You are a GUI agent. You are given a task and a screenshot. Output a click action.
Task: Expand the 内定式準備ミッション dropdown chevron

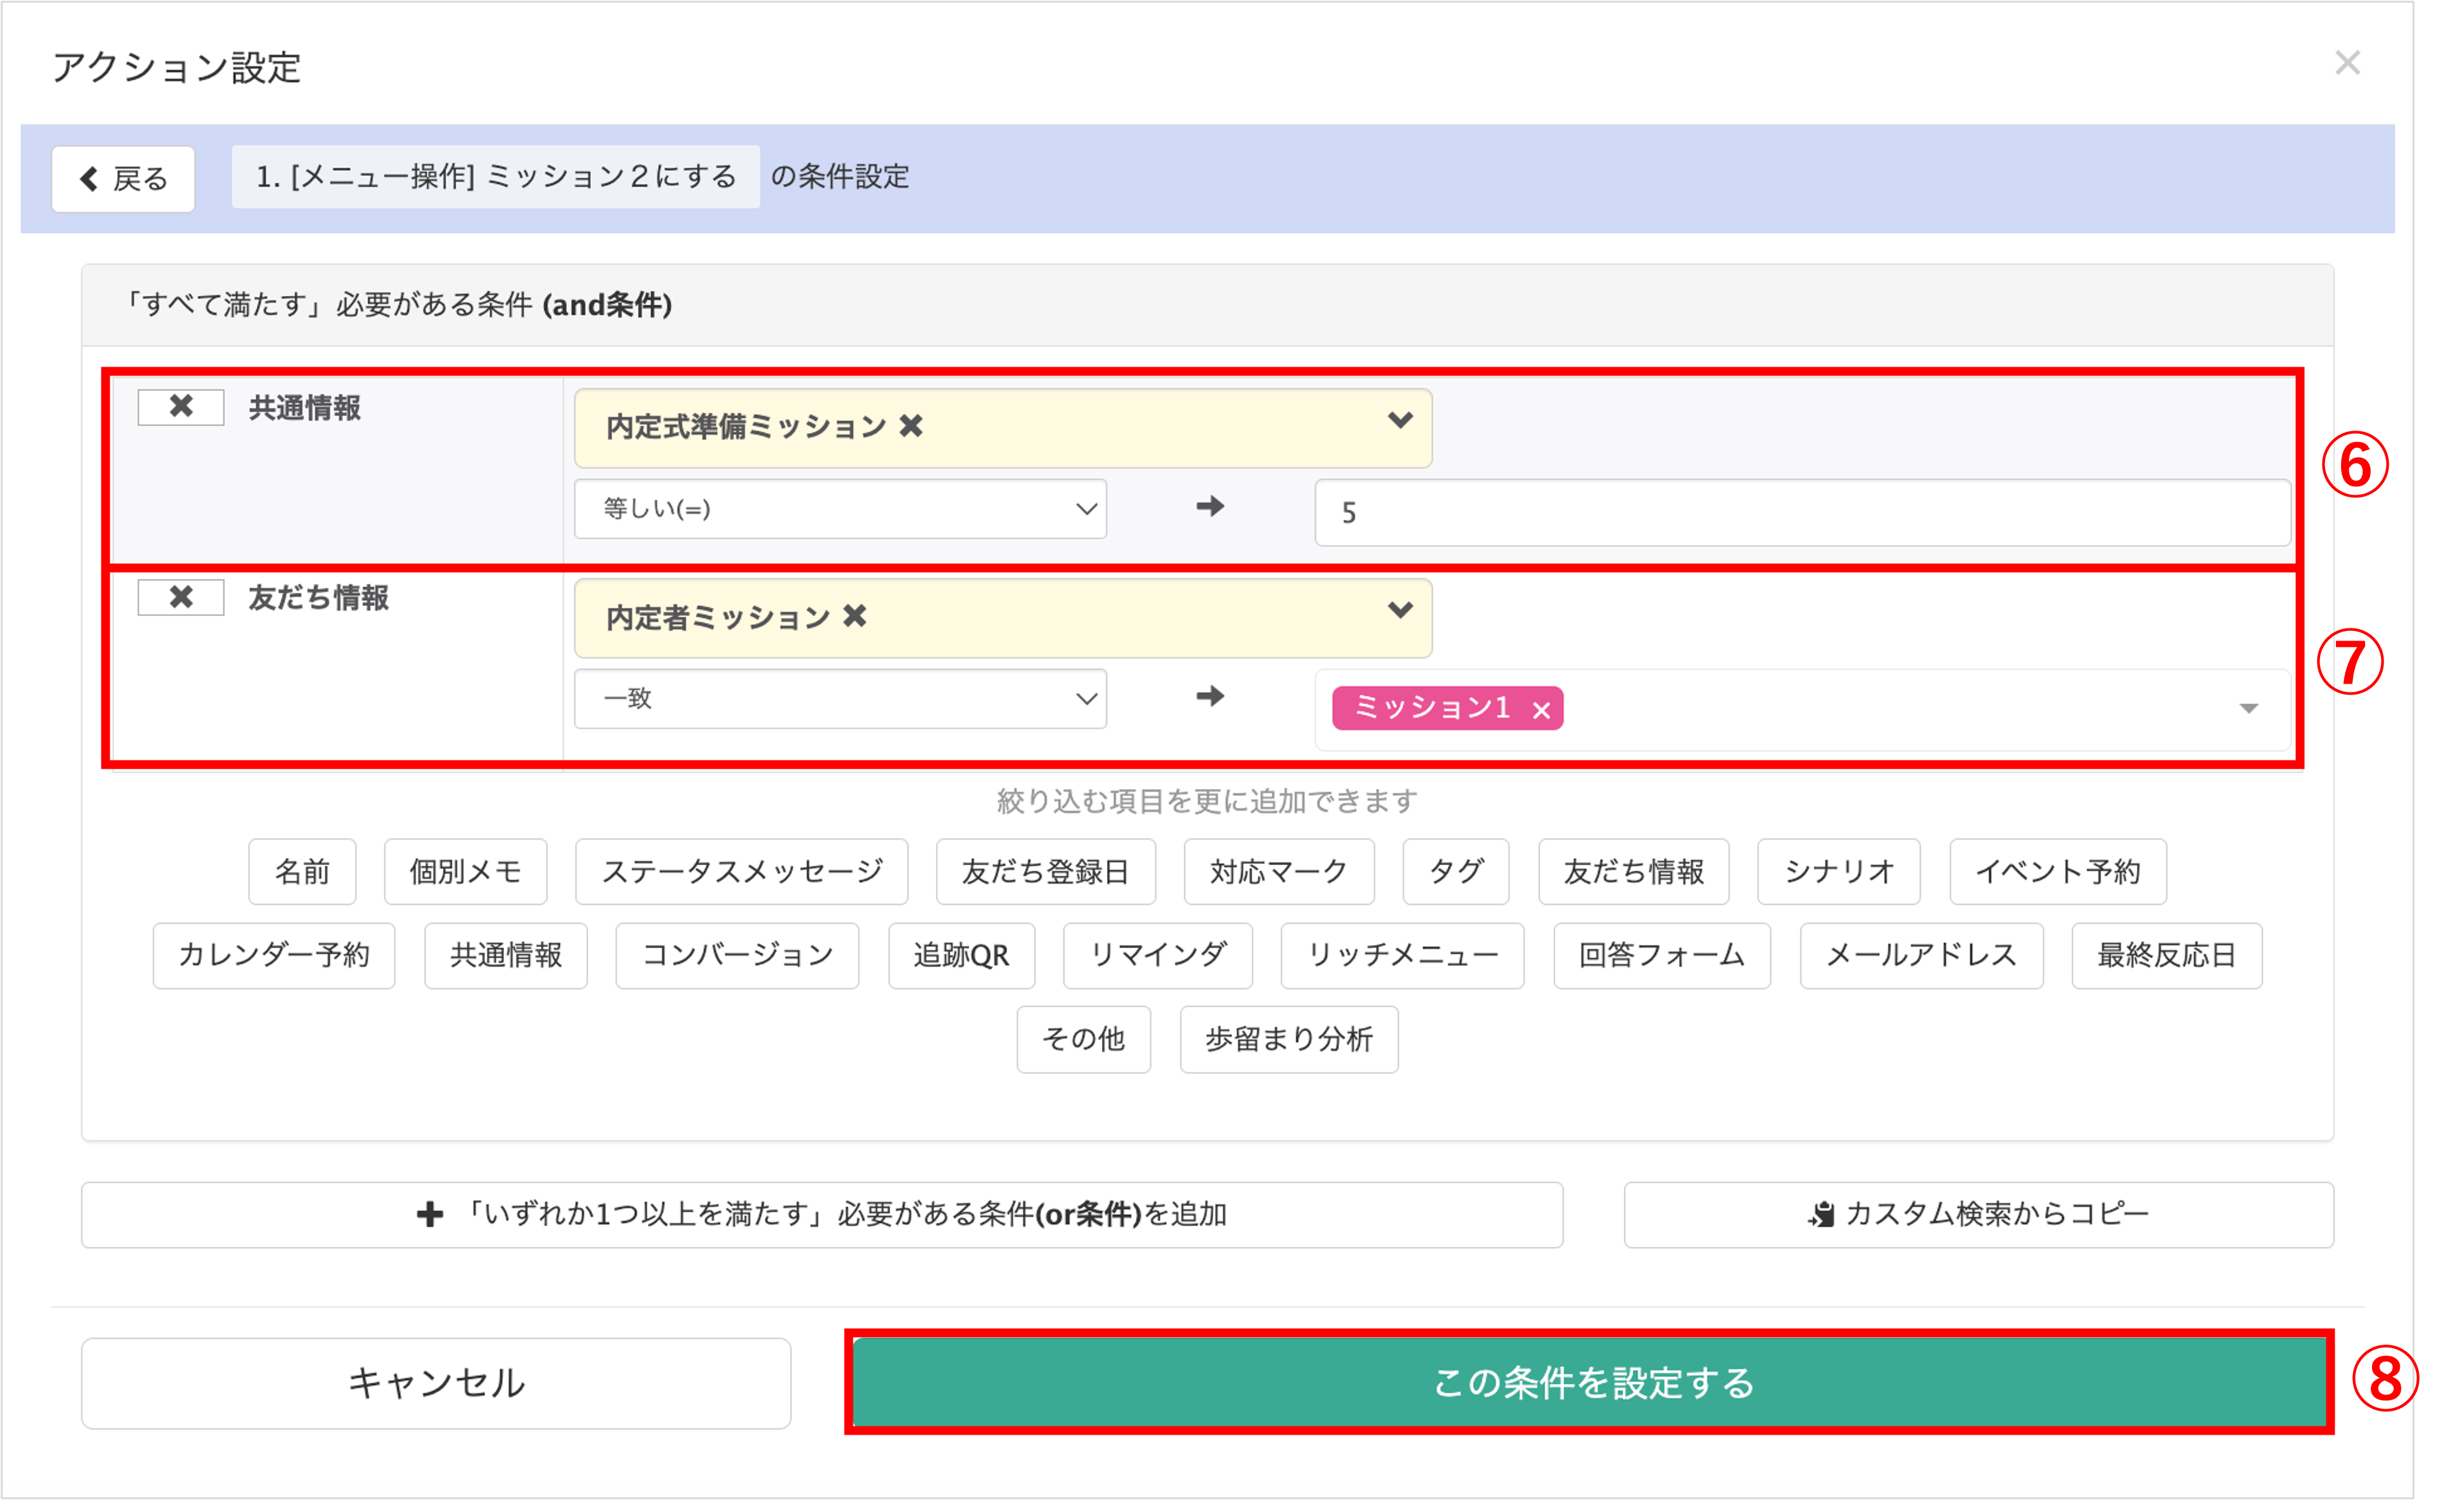1400,421
